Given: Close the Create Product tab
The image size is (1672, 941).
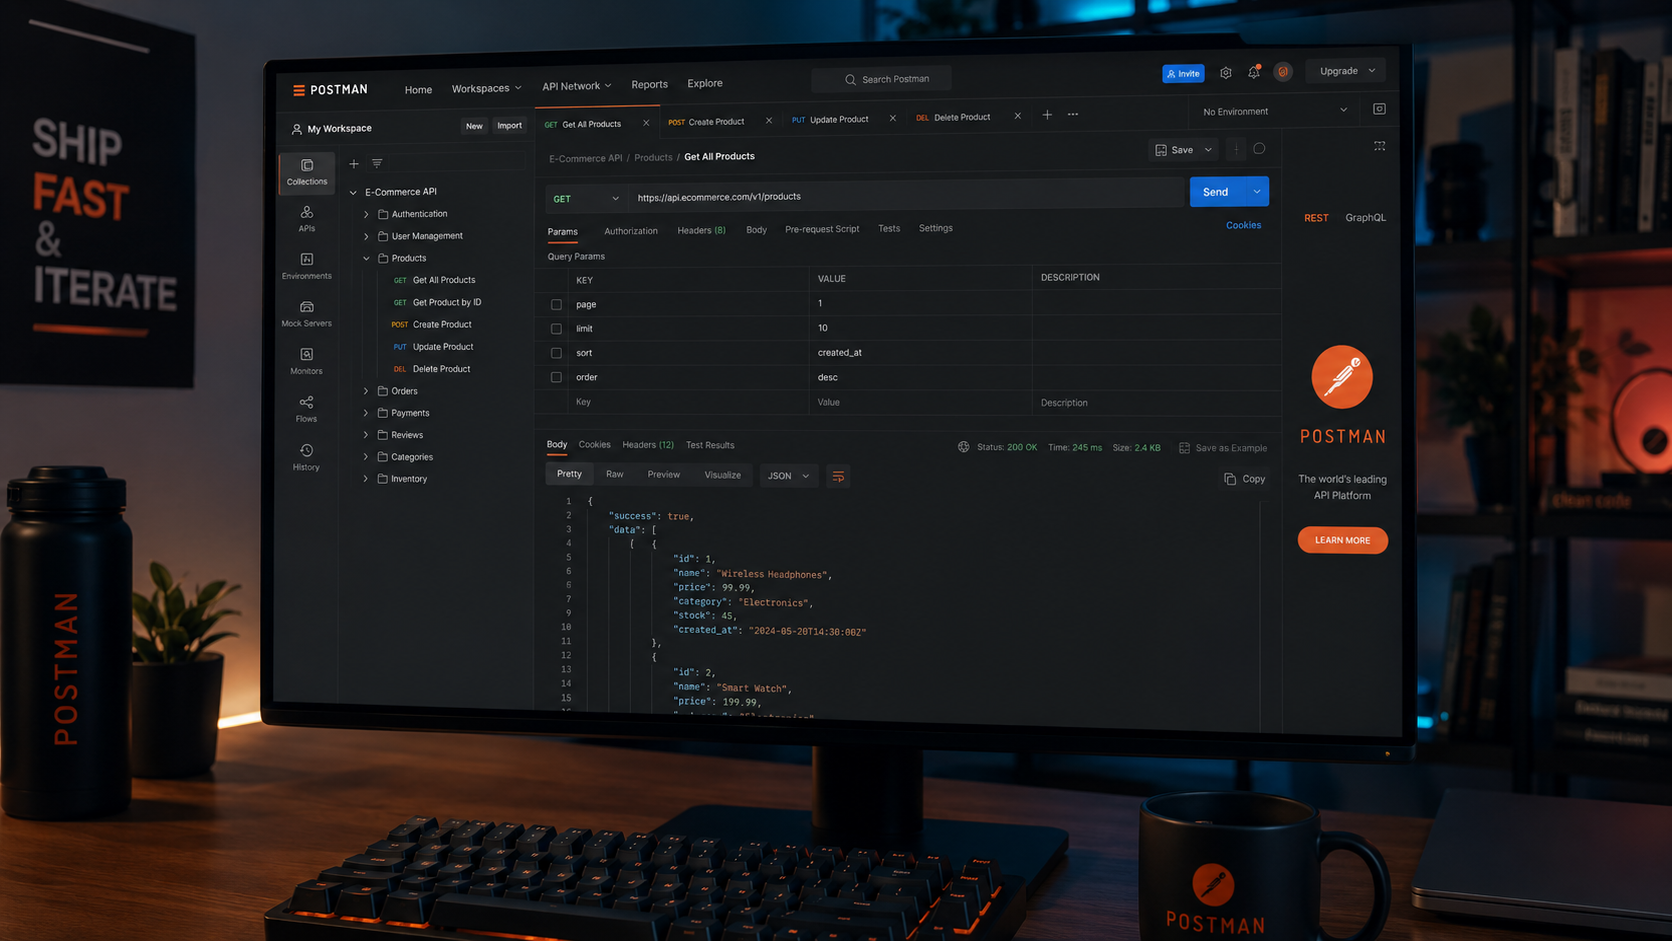Looking at the screenshot, I should coord(769,120).
